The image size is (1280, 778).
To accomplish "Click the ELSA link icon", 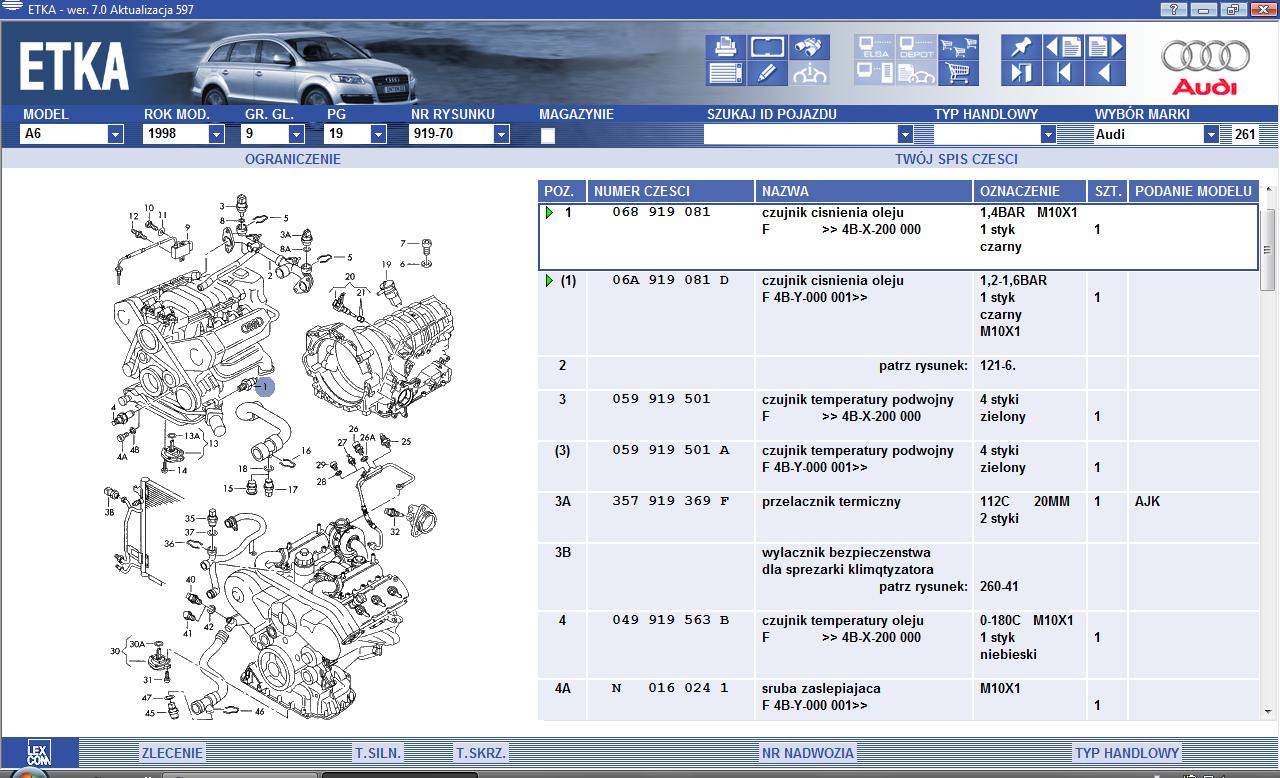I will [x=874, y=47].
